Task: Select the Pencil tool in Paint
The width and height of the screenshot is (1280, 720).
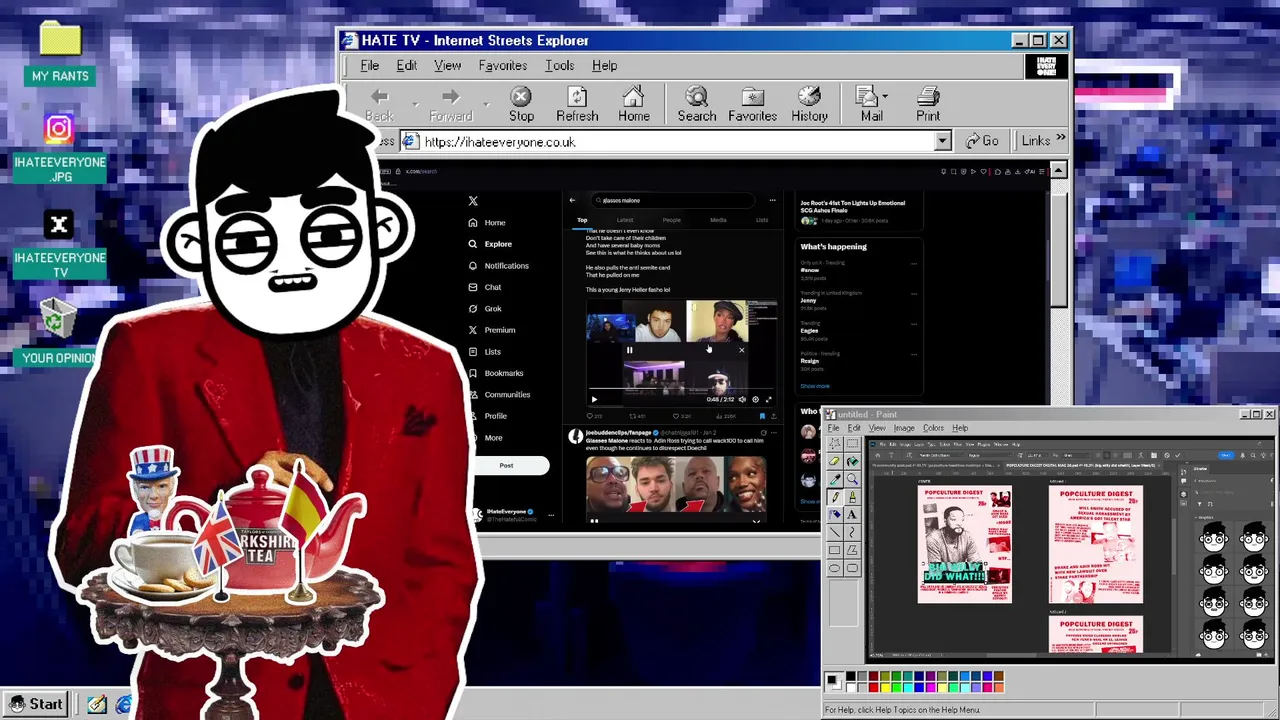Action: (x=834, y=497)
